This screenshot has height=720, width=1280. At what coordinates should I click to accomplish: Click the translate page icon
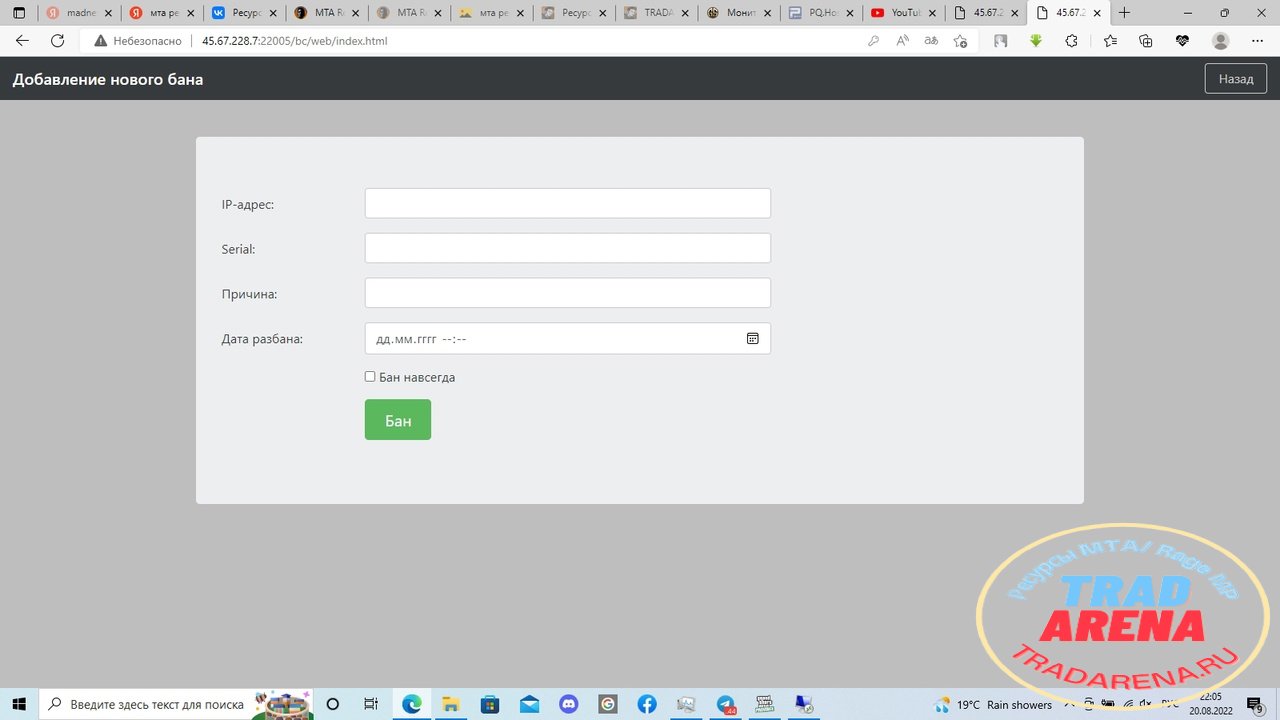(931, 41)
